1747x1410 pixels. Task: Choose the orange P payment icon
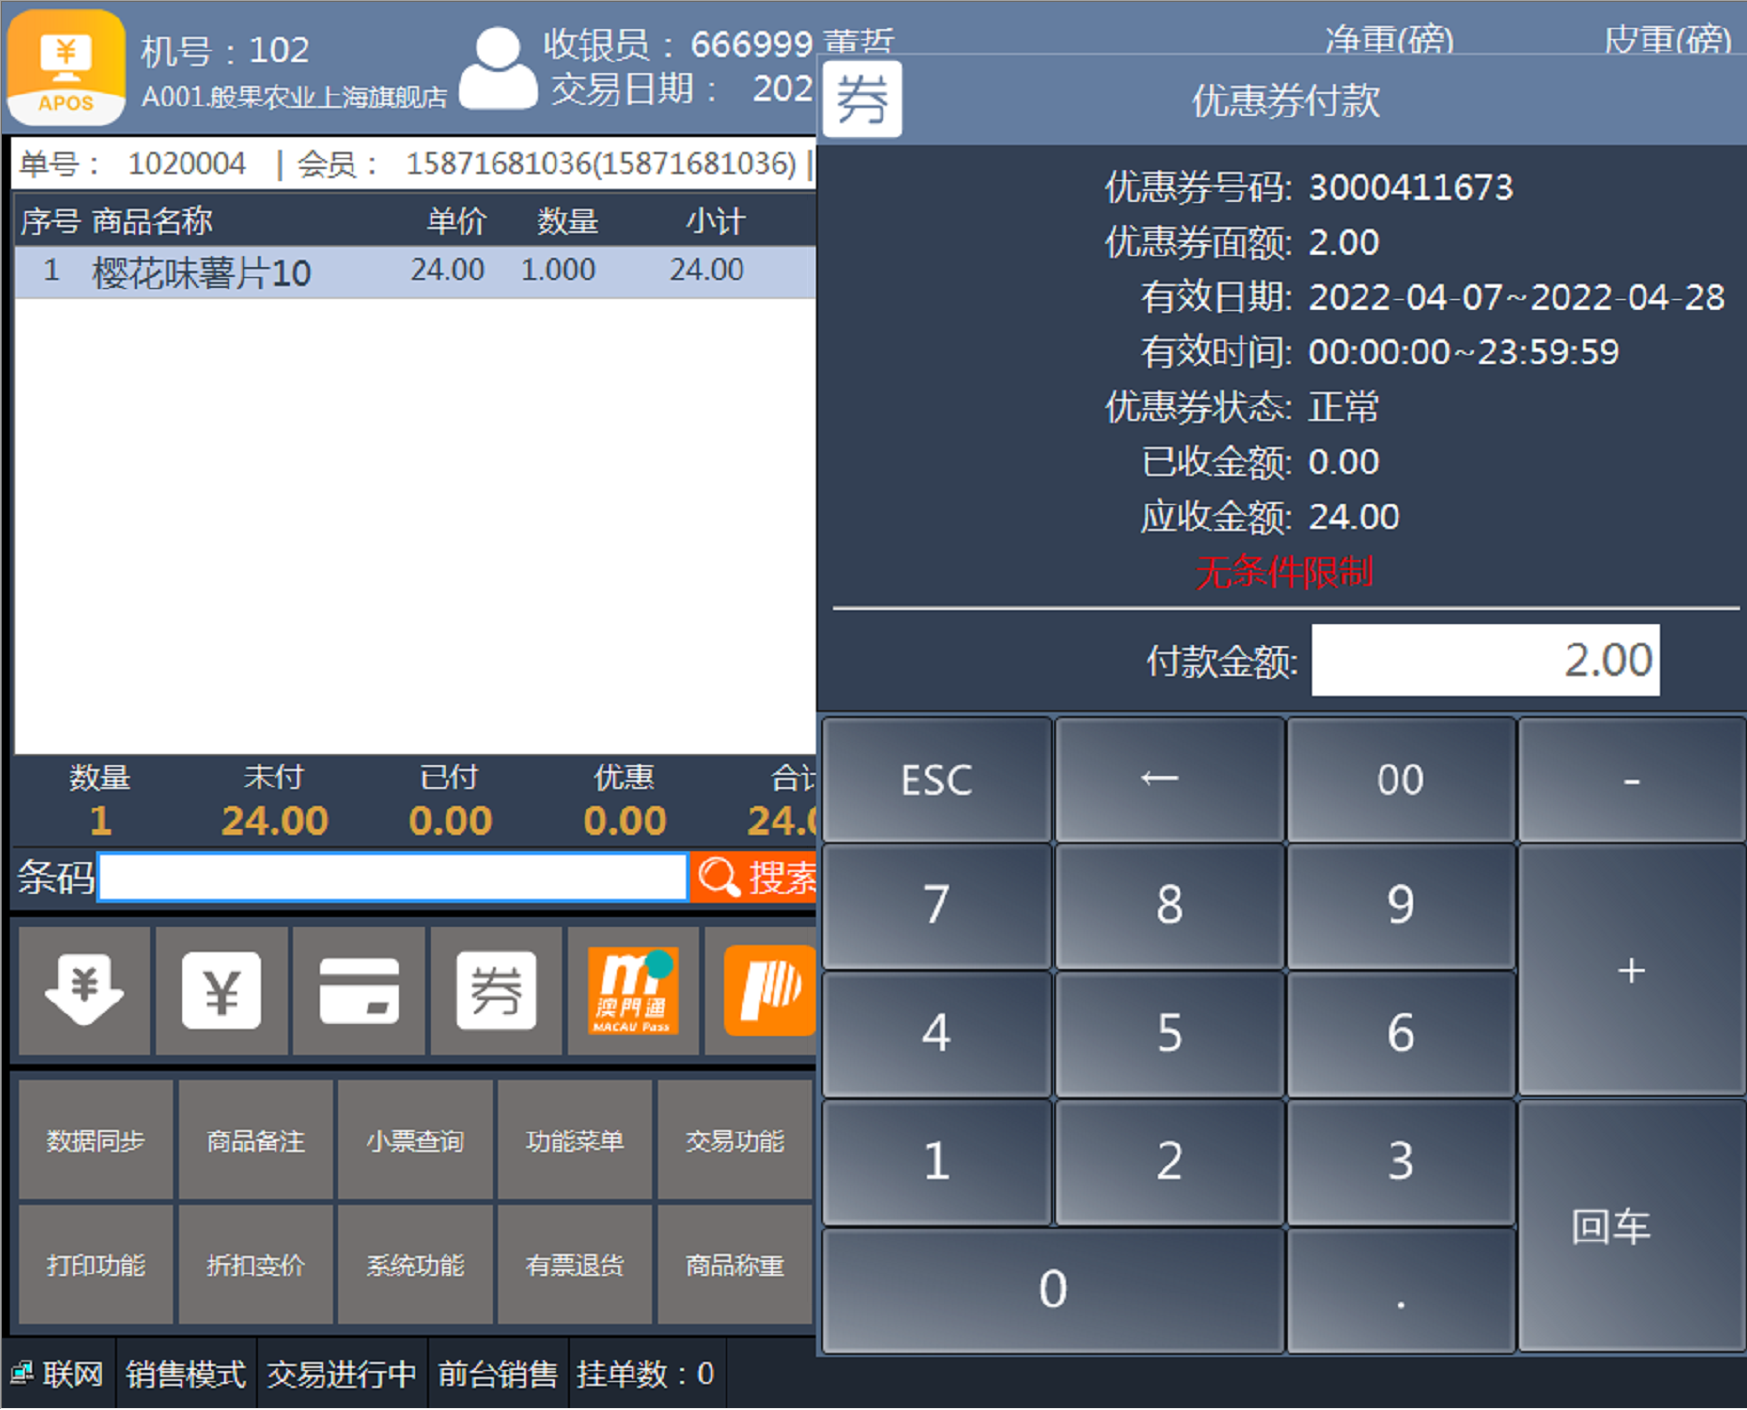click(x=762, y=990)
